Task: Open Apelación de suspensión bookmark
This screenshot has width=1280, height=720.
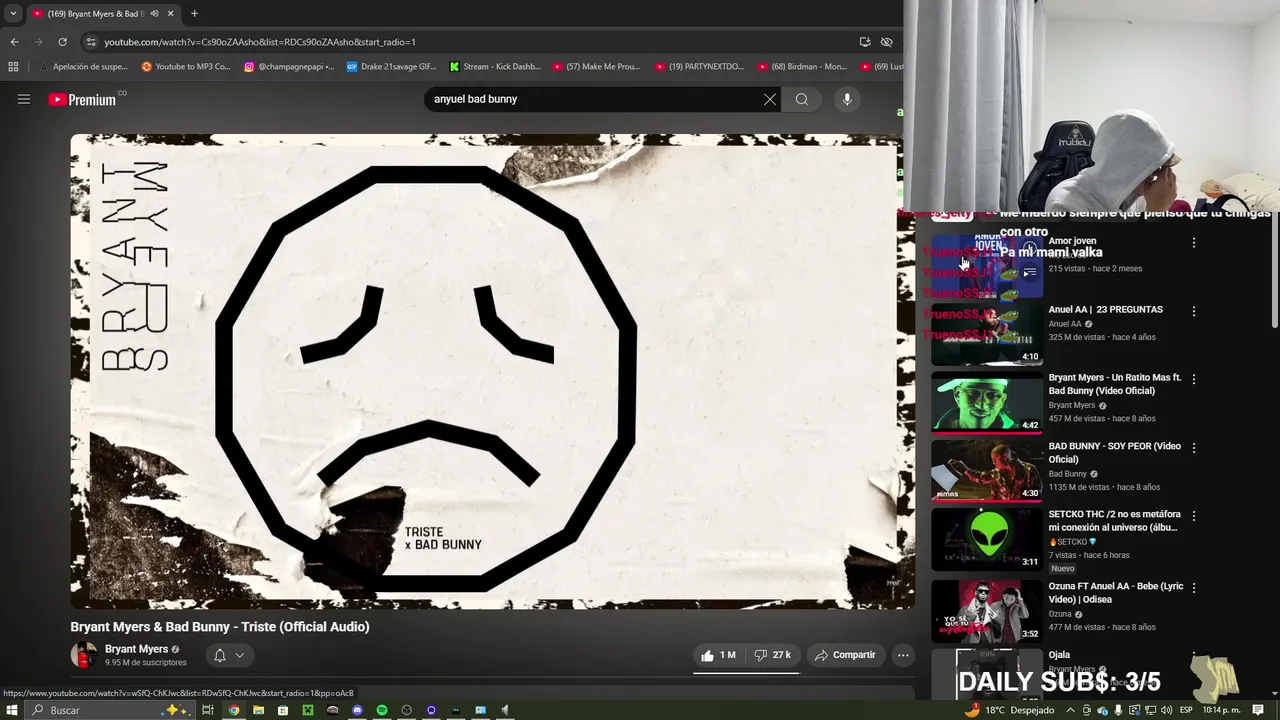Action: click(x=84, y=67)
